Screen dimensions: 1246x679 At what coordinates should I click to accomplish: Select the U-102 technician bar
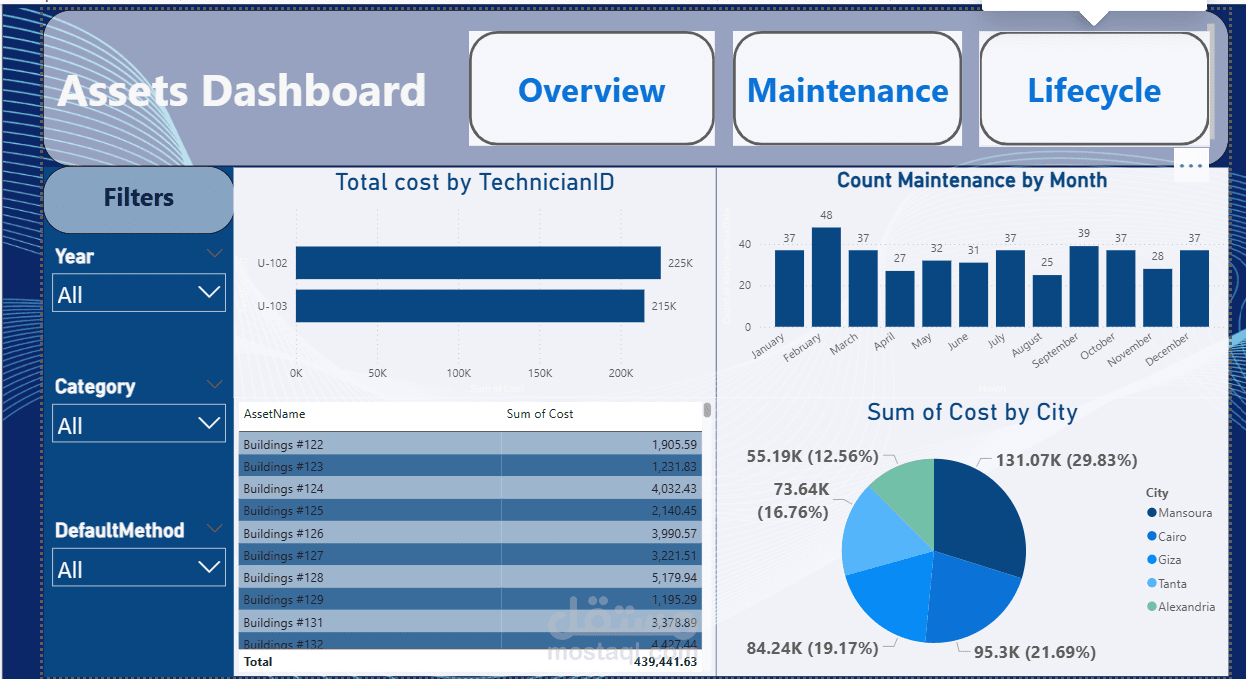(478, 263)
